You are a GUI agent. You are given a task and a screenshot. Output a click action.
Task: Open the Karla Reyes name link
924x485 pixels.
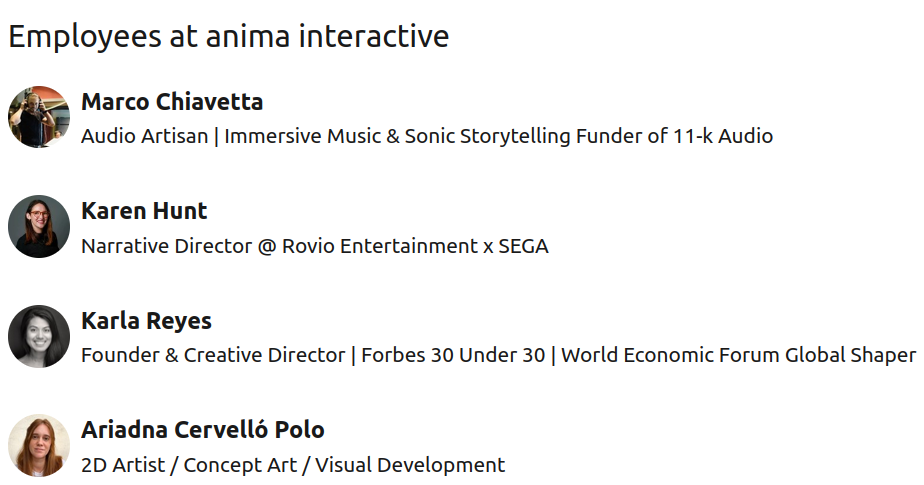pos(146,321)
